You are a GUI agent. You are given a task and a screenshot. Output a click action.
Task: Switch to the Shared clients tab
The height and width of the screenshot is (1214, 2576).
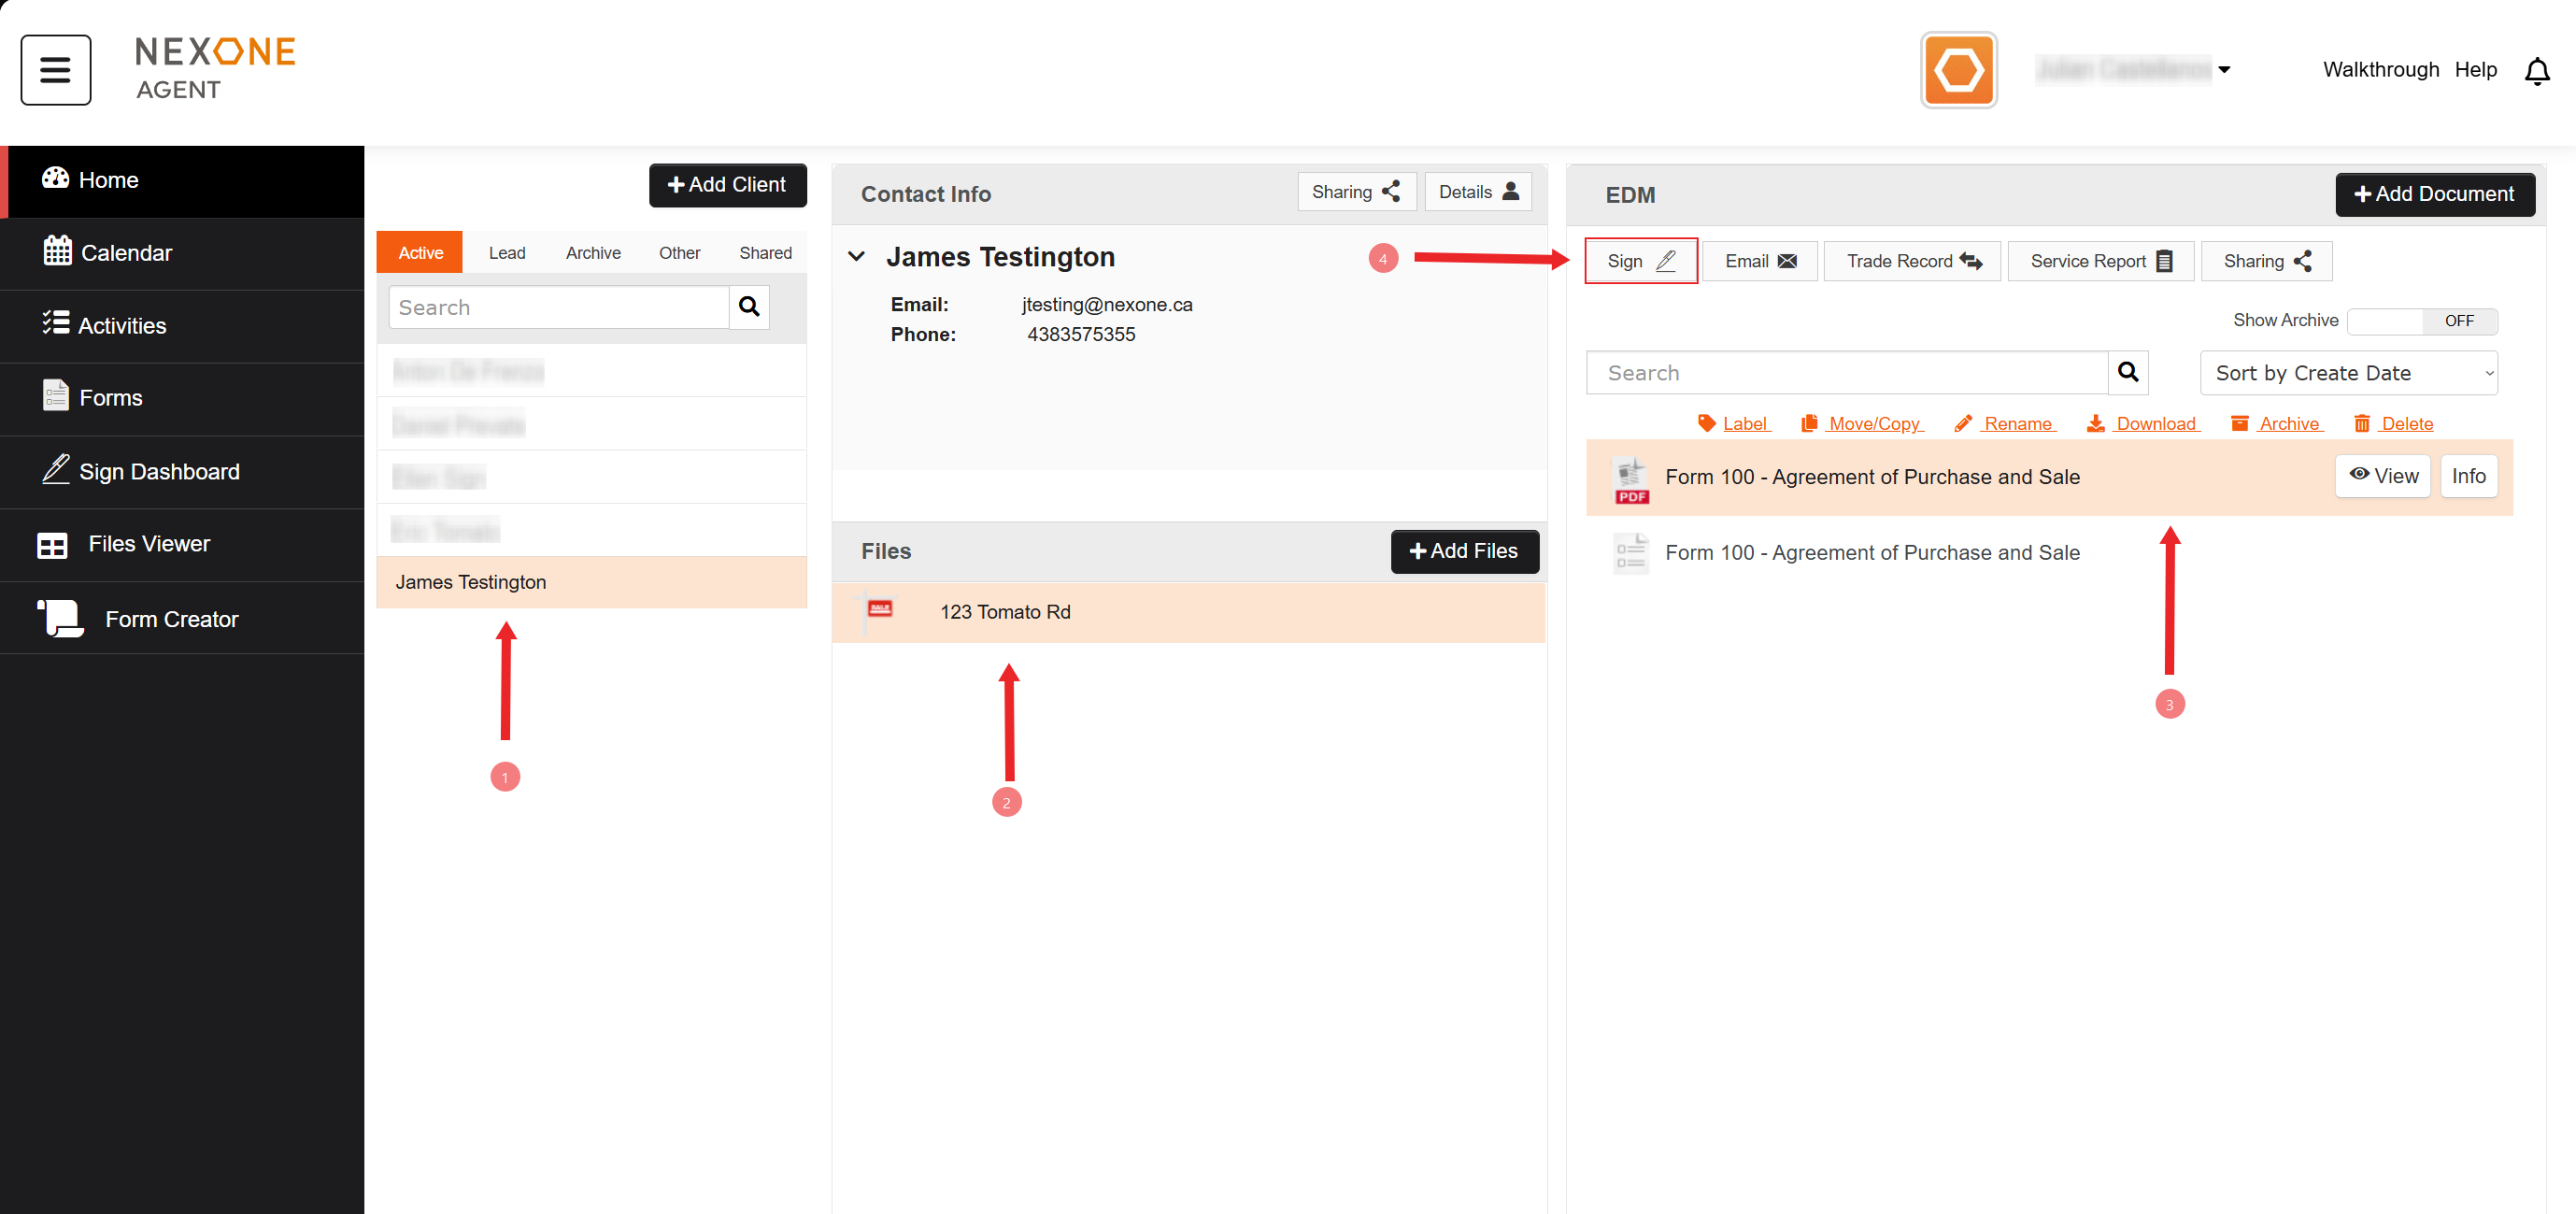(x=765, y=253)
